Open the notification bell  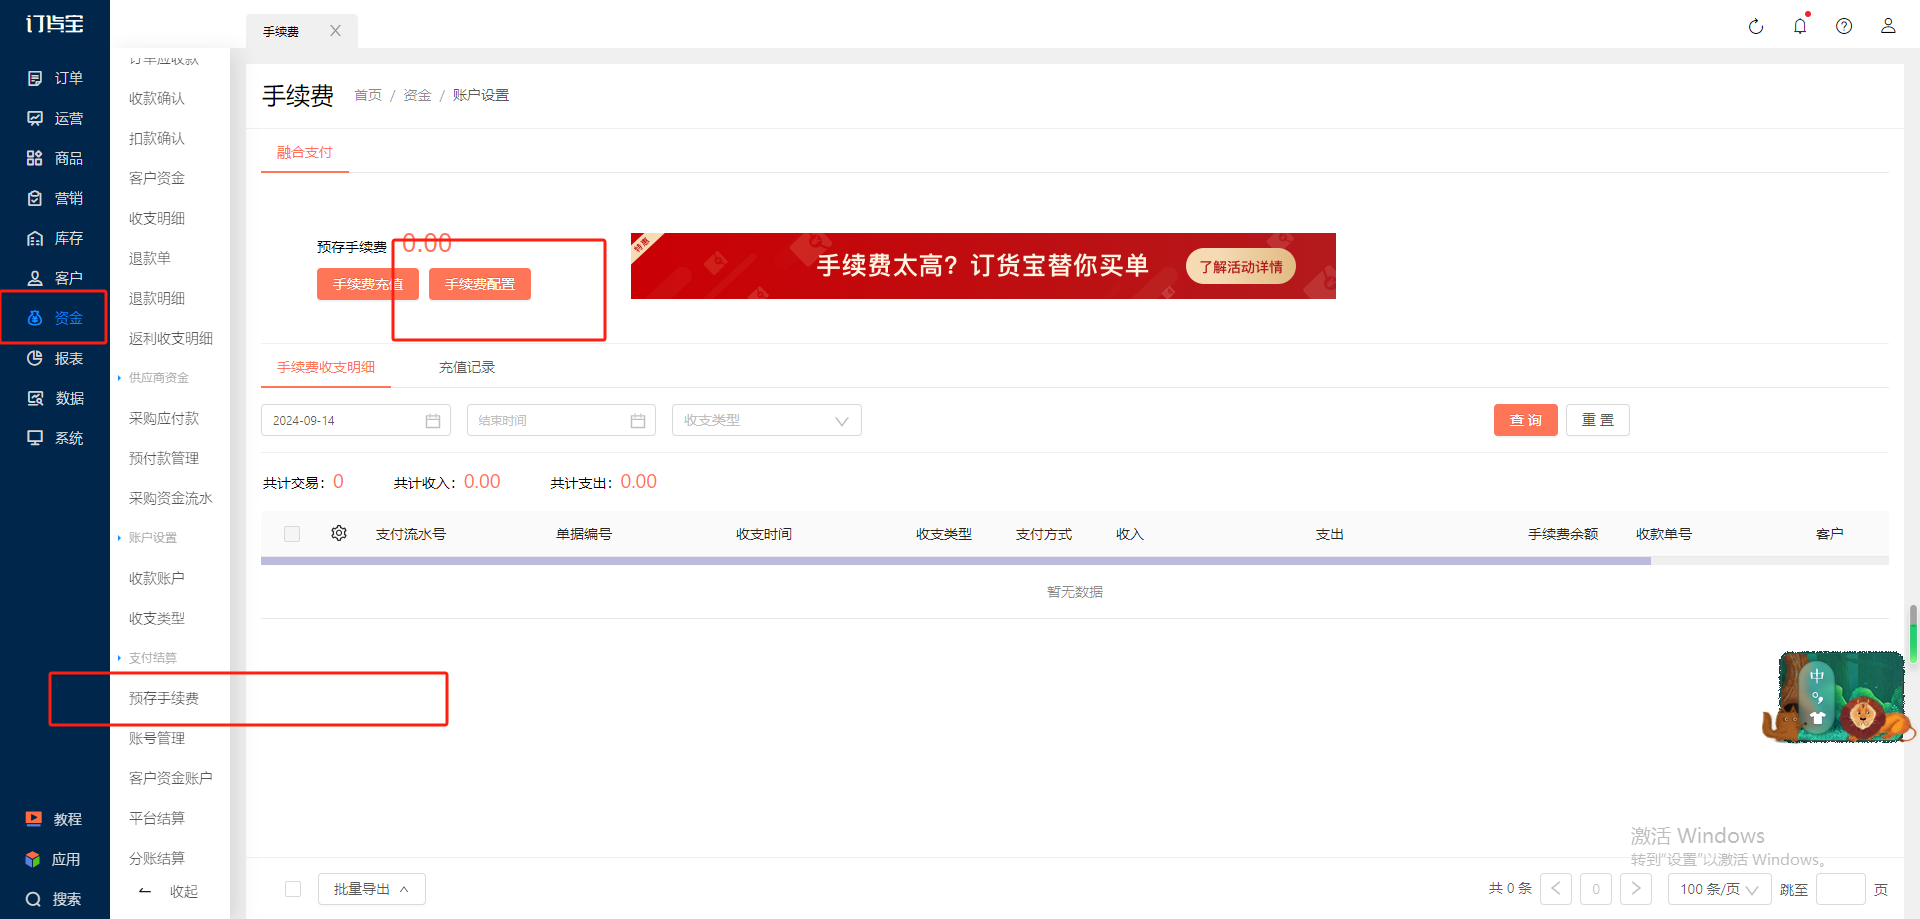click(x=1800, y=26)
